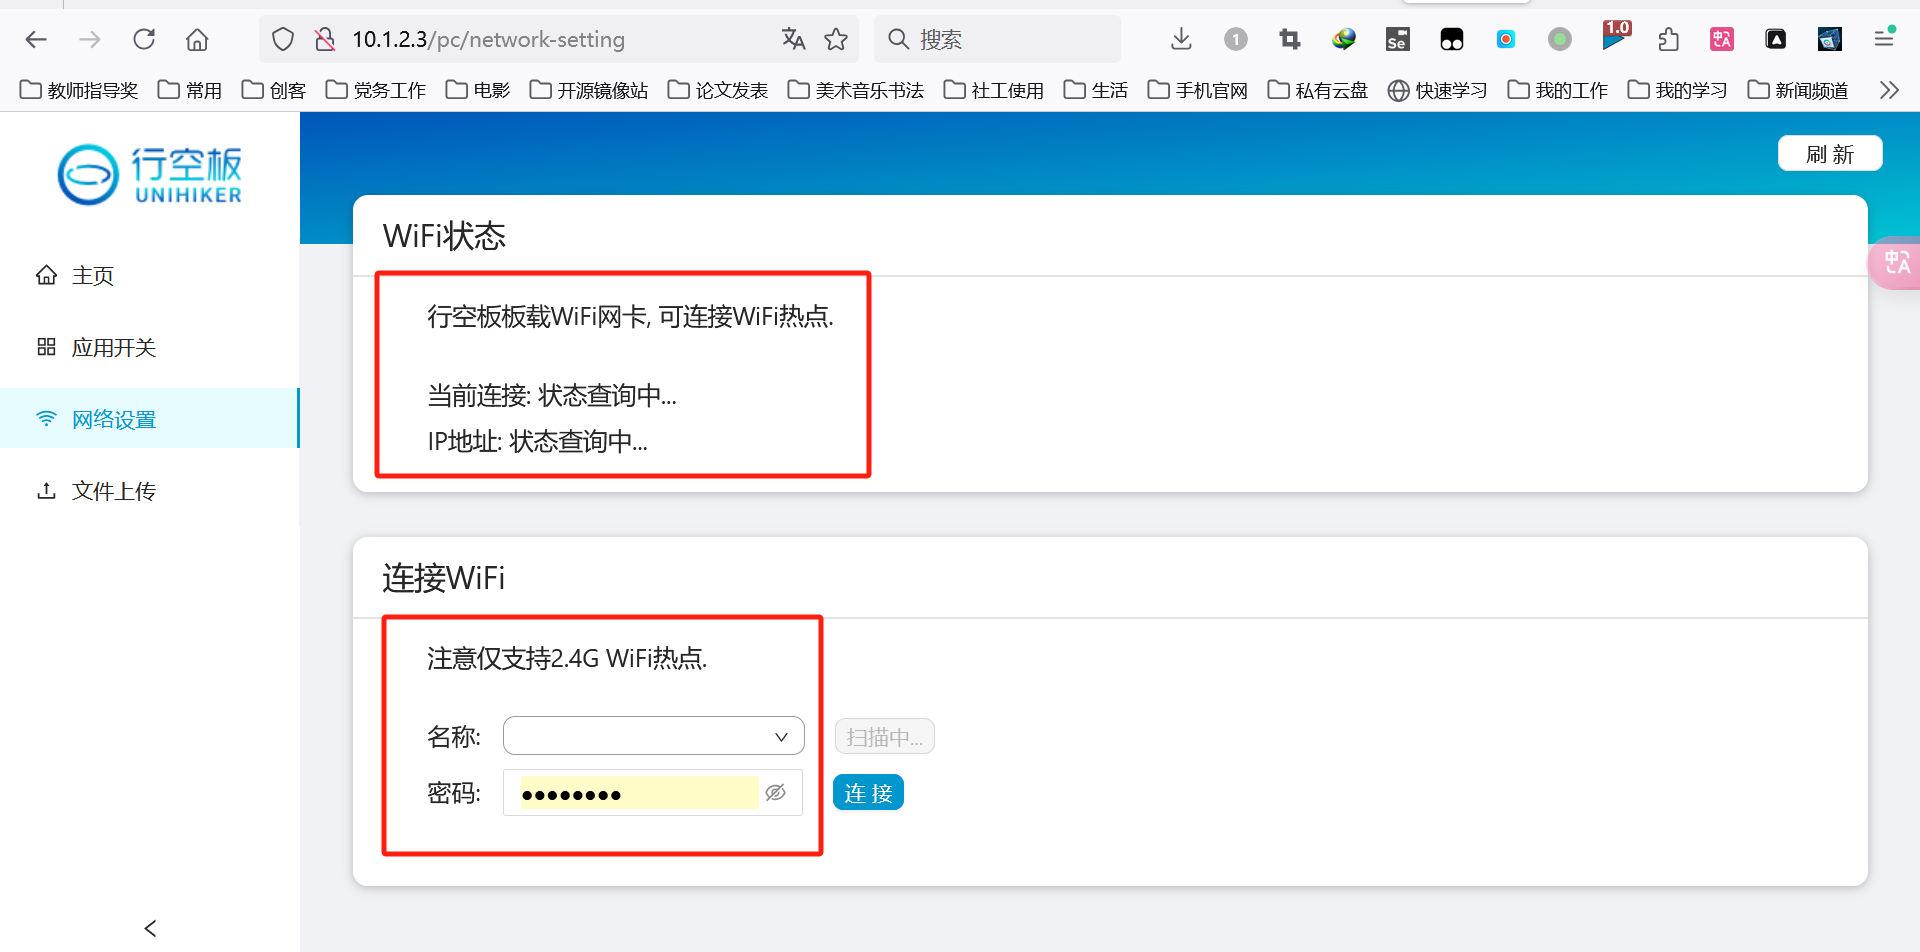
Task: Click the UNIHIKER logo
Action: pyautogui.click(x=150, y=175)
